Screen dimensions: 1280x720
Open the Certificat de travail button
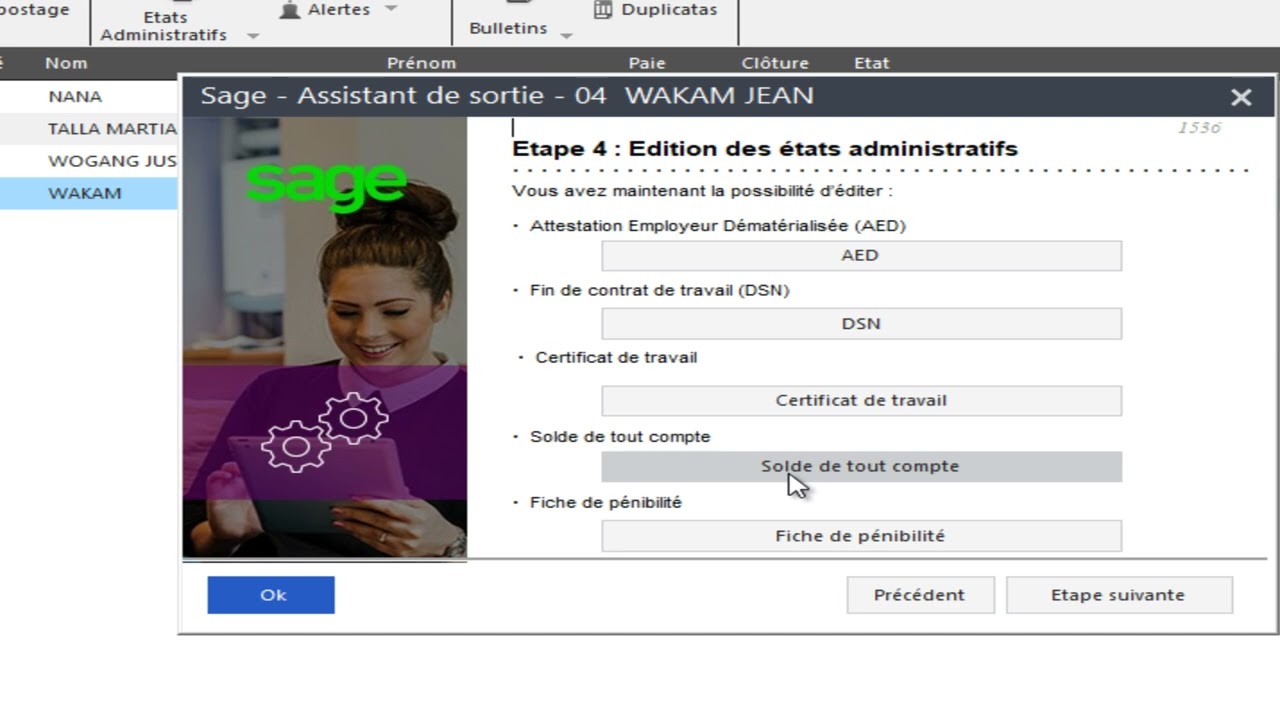tap(861, 400)
